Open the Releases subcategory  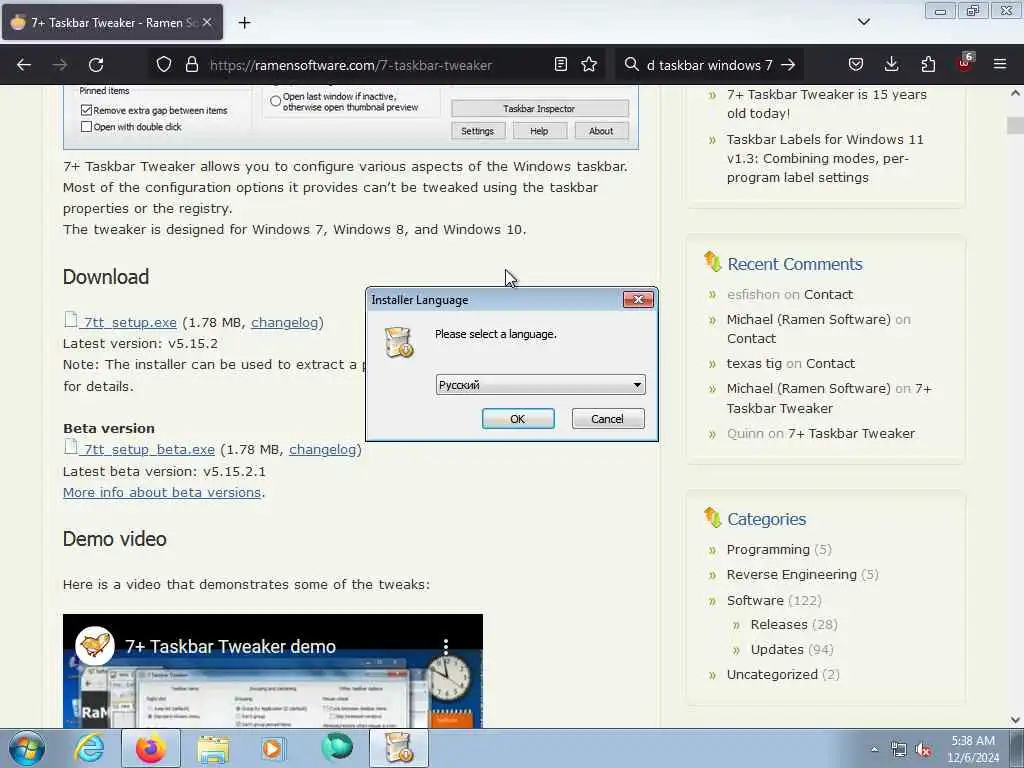pos(779,624)
